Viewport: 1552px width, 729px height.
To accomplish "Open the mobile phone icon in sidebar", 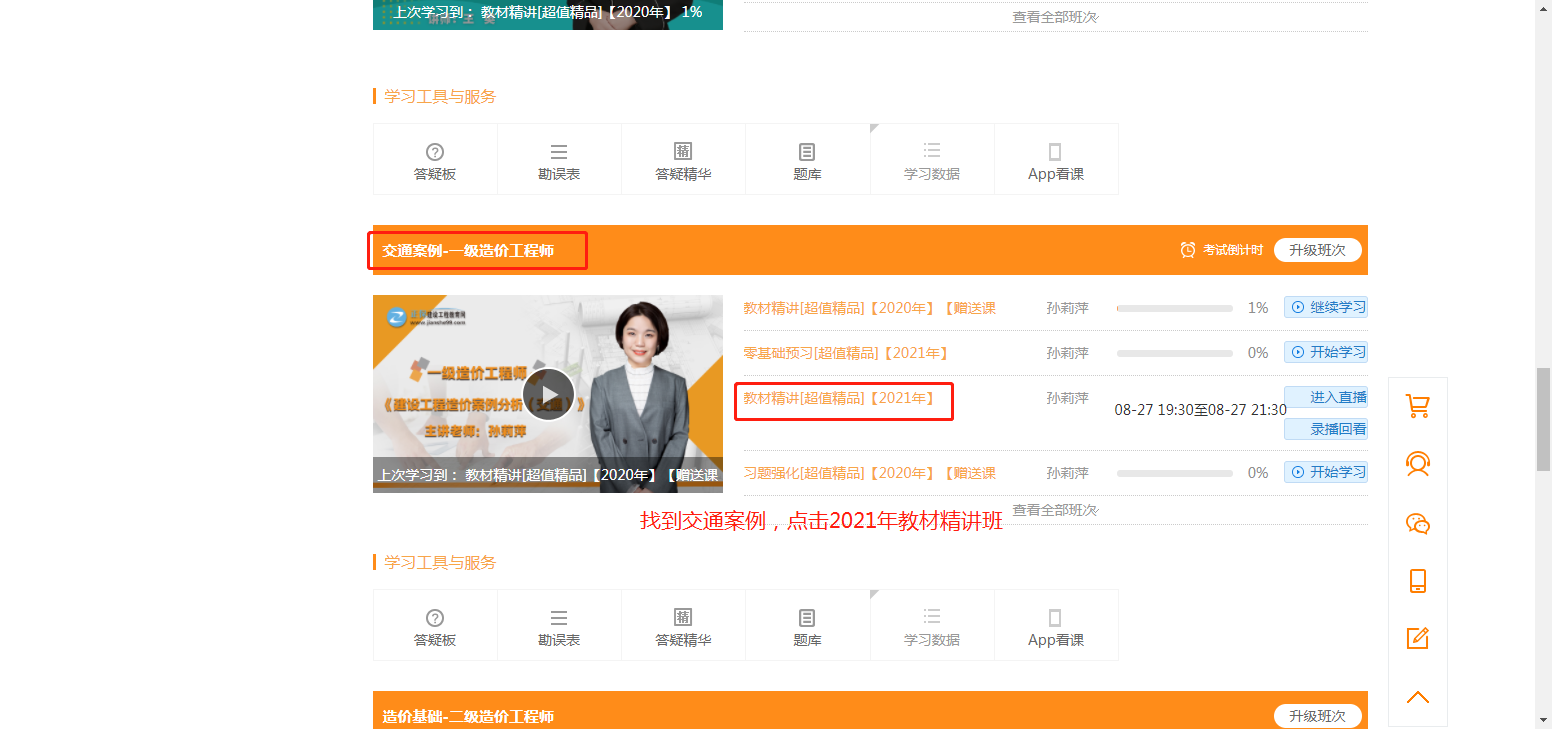I will 1417,581.
